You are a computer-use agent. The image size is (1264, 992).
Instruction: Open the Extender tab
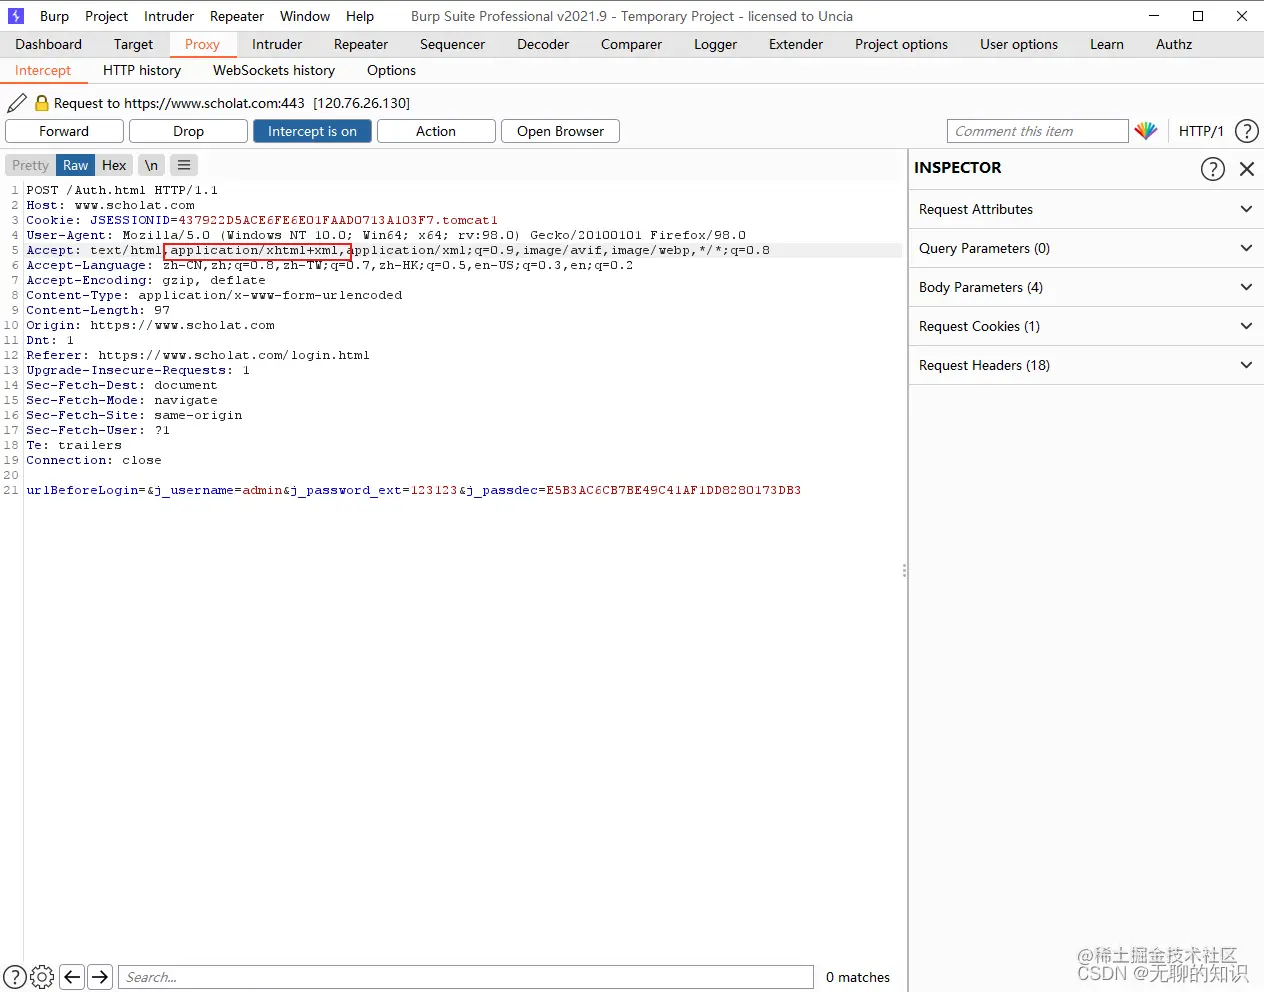(x=796, y=44)
